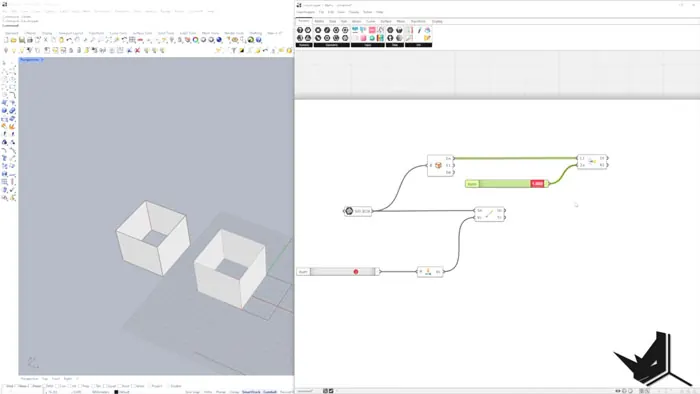700x394 pixels.
Task: Click the Box parameter component on Grasshopper canvas
Action: [358, 211]
